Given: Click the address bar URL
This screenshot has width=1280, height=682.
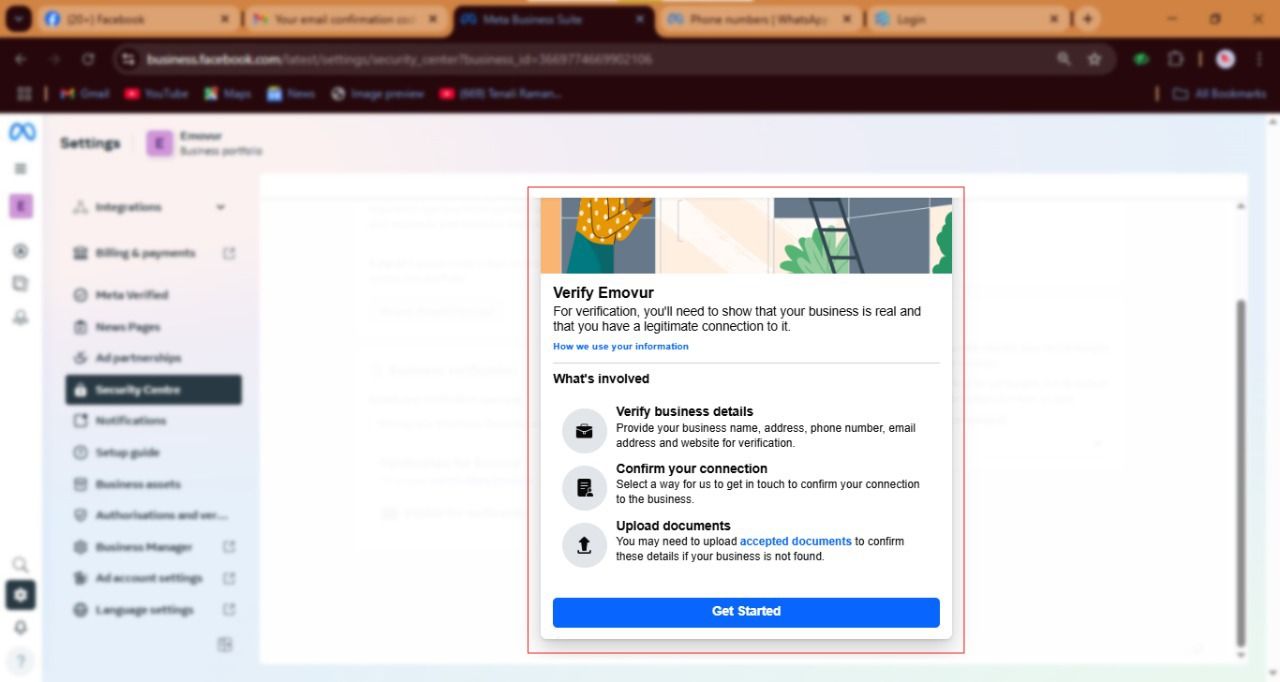Looking at the screenshot, I should (399, 60).
